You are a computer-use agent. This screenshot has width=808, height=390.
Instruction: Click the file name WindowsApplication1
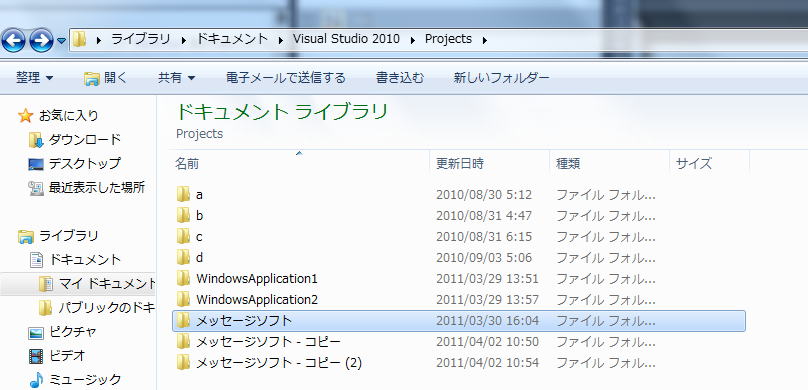(257, 279)
